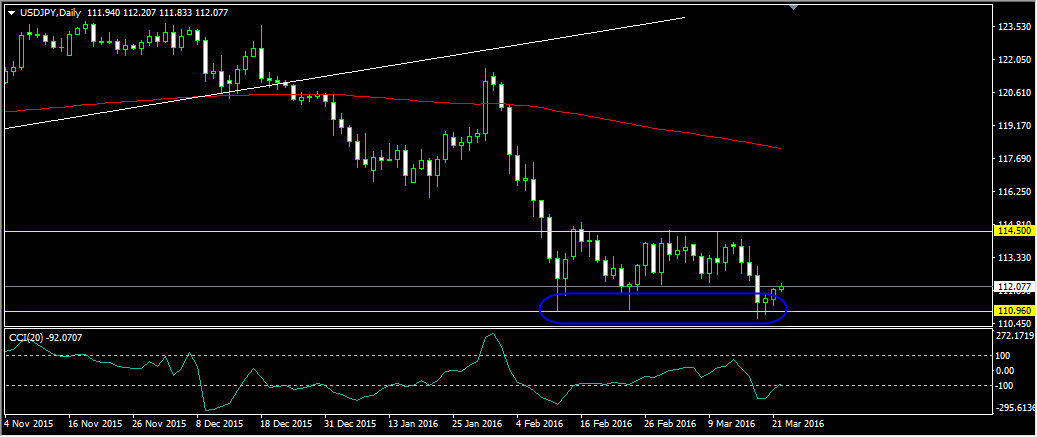Click the 16 Feb 2016 date label
Screen dimensions: 1037x437
[x=606, y=423]
